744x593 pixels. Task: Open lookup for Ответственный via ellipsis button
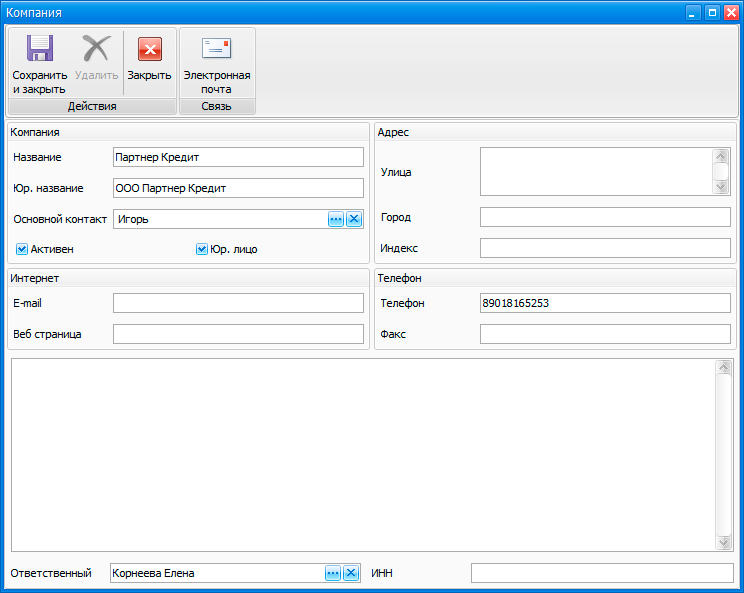[333, 573]
